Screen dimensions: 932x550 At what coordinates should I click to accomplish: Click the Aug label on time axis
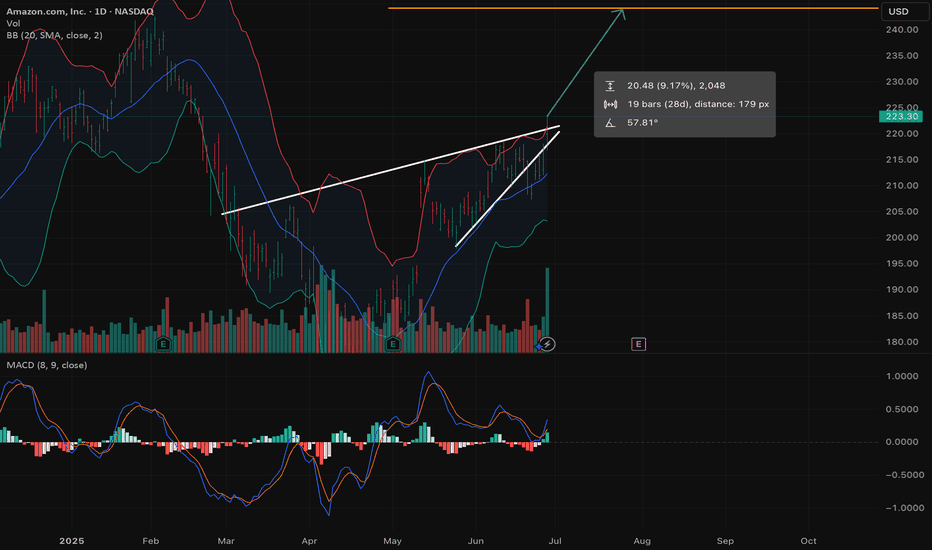click(x=642, y=541)
